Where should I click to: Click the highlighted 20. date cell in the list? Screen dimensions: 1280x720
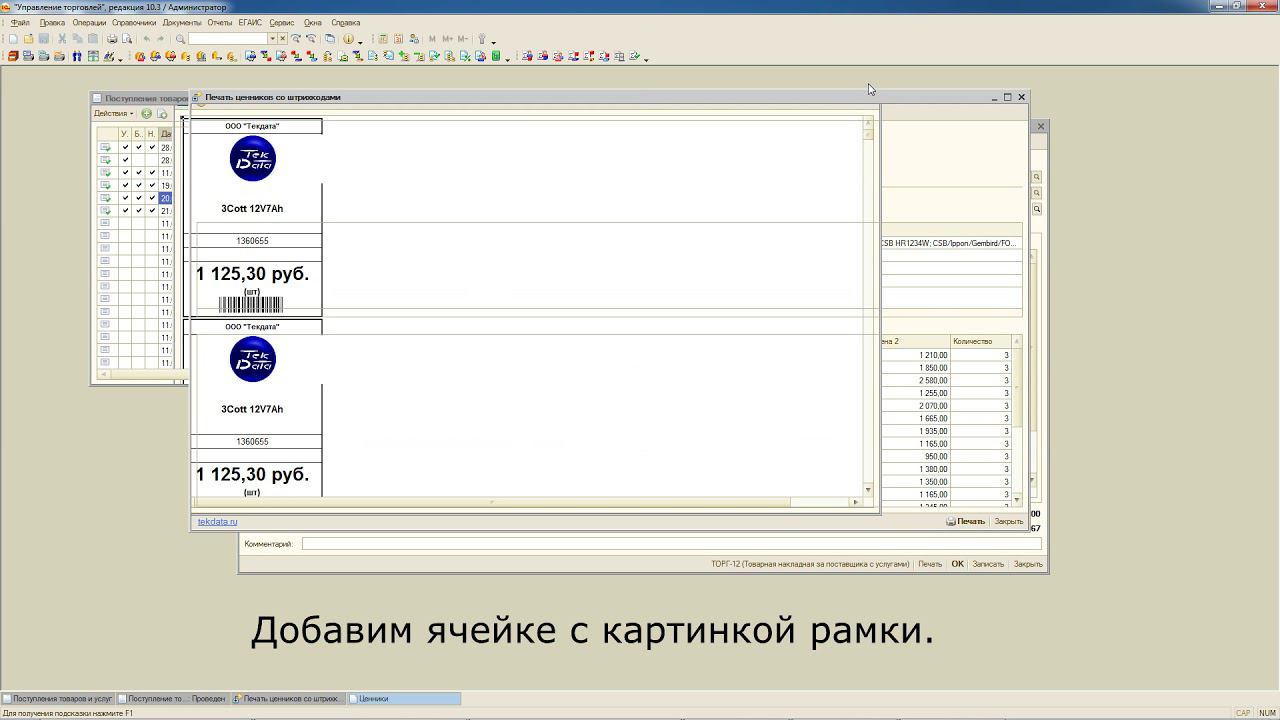click(166, 198)
